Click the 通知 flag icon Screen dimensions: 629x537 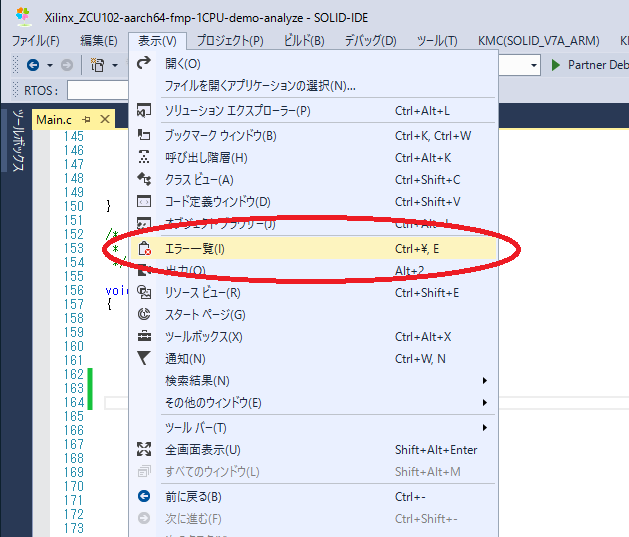point(144,359)
